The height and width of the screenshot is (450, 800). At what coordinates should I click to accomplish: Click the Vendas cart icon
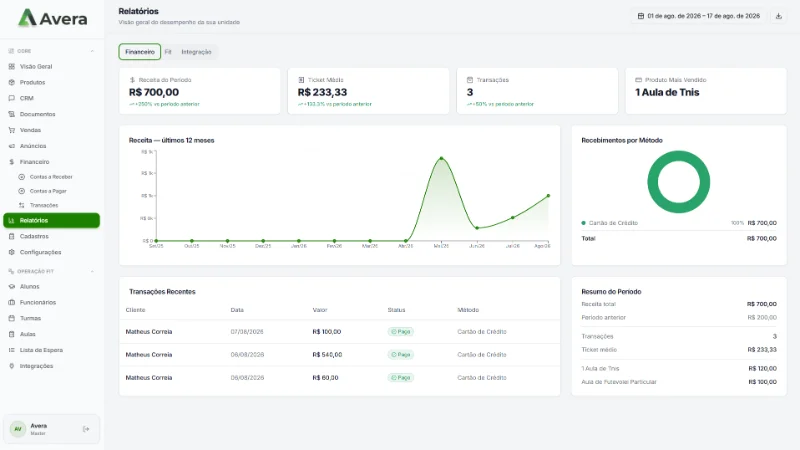12,130
